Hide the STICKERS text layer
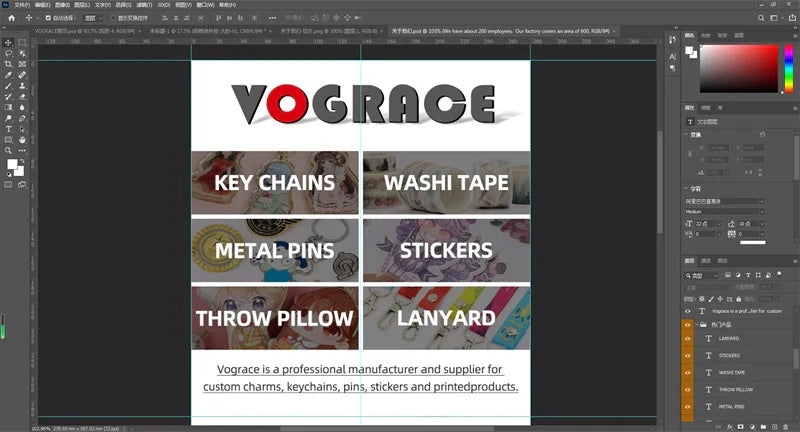800x432 pixels. [x=687, y=355]
